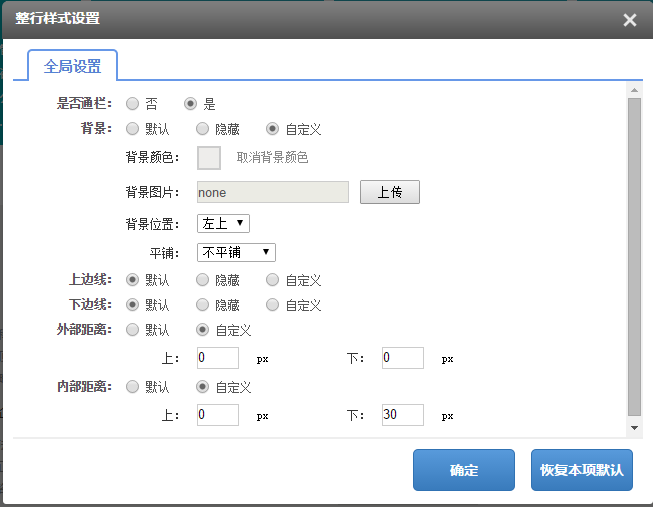
Task: Set 下边线 to 隐藏
Action: point(202,305)
